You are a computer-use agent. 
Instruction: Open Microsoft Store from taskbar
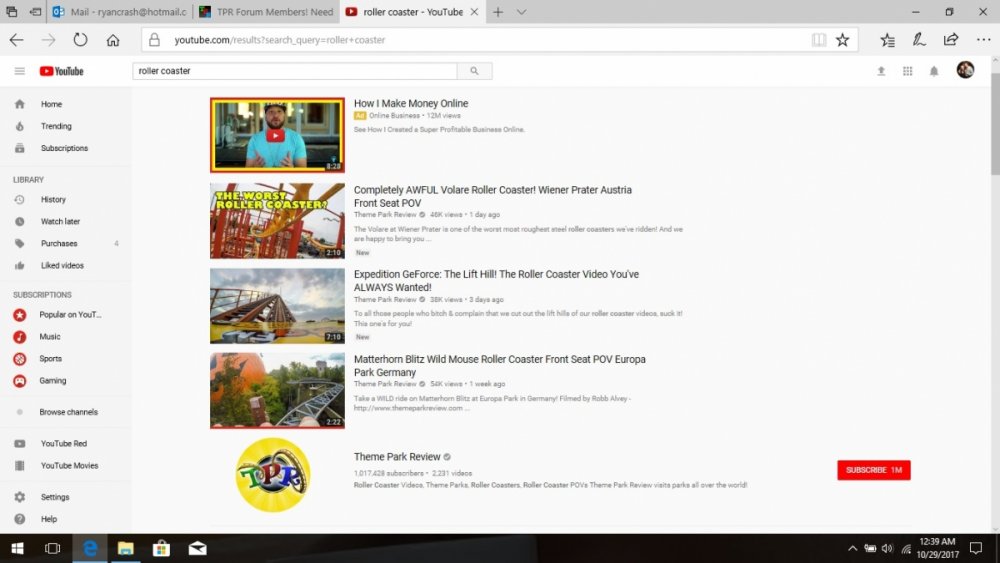click(161, 548)
